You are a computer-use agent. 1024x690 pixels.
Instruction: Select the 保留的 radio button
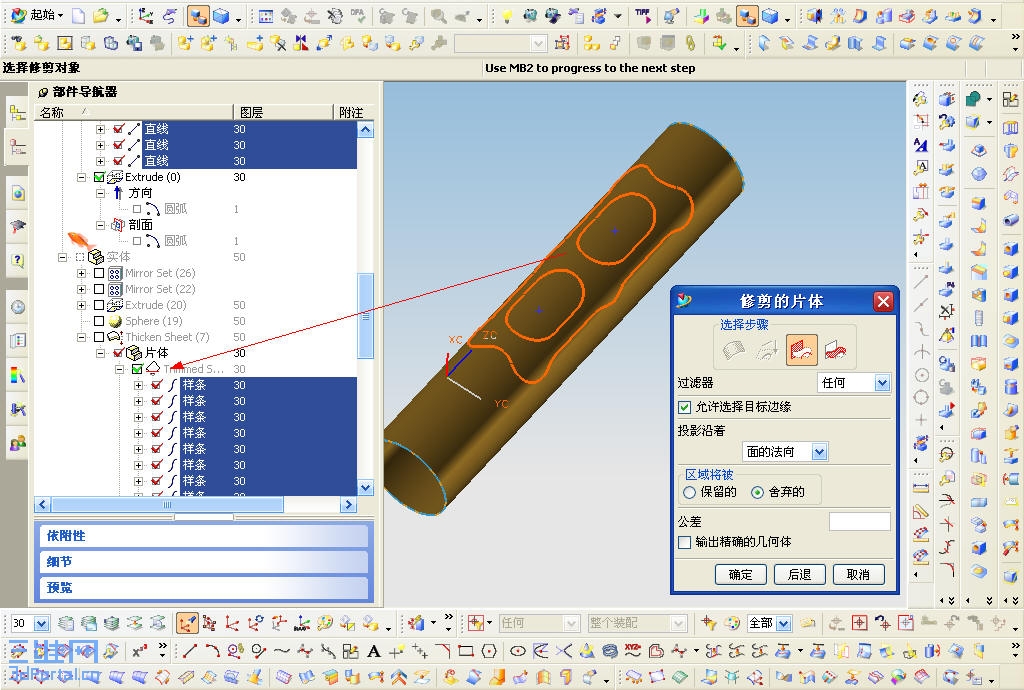click(x=689, y=493)
